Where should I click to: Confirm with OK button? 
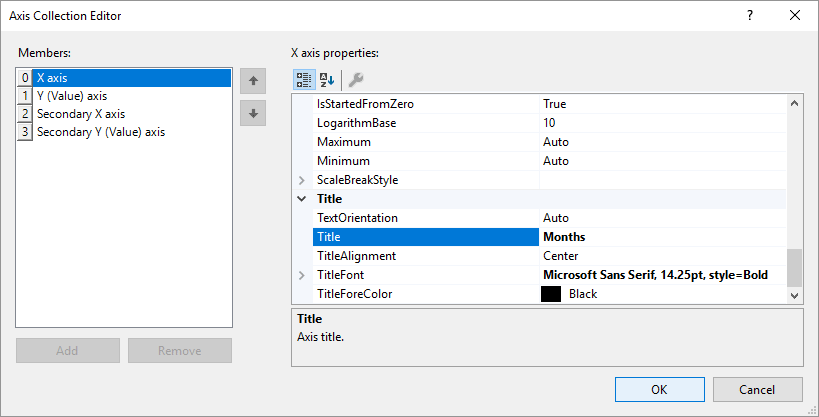coord(660,390)
